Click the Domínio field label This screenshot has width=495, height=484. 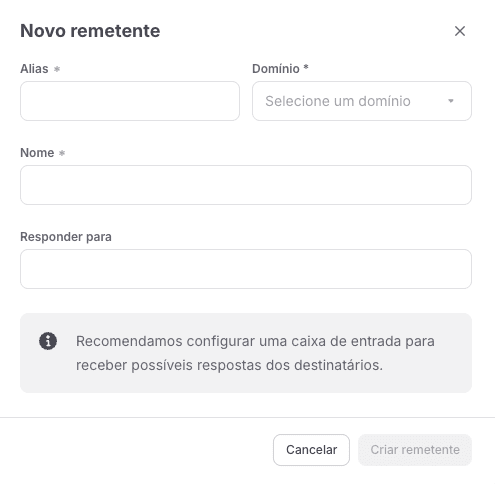(276, 69)
